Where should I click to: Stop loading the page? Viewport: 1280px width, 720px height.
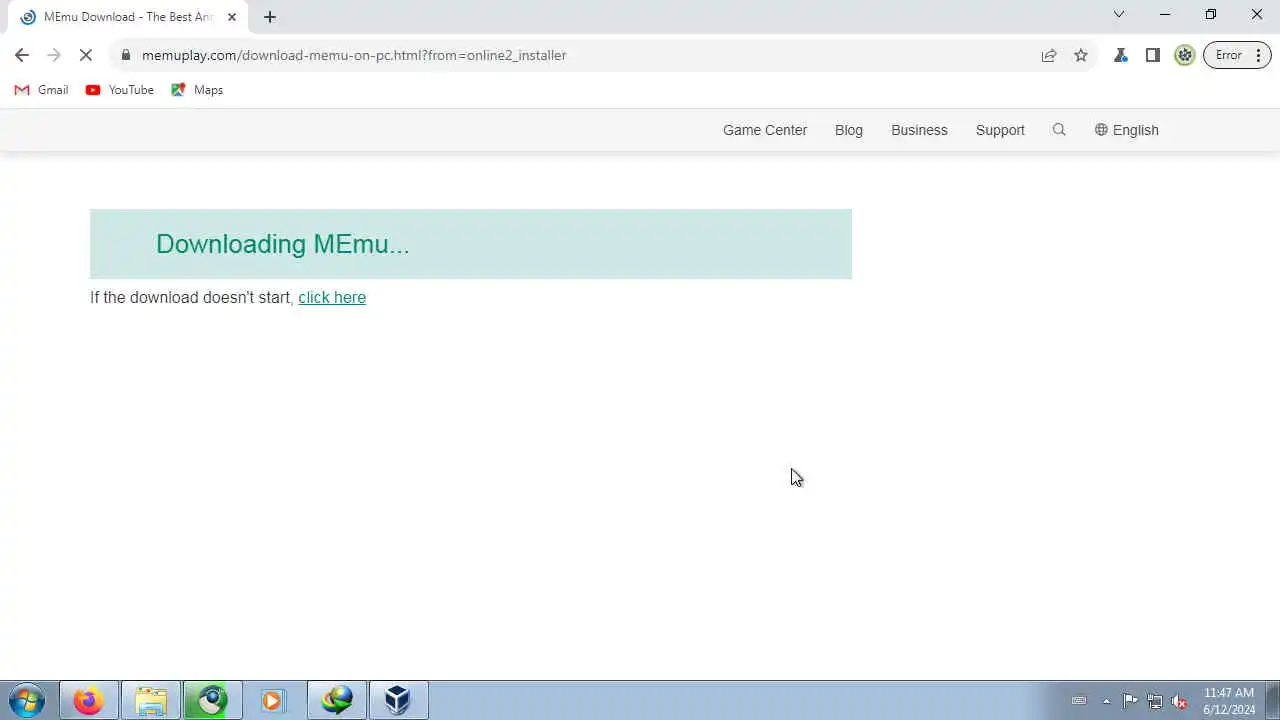pos(86,55)
